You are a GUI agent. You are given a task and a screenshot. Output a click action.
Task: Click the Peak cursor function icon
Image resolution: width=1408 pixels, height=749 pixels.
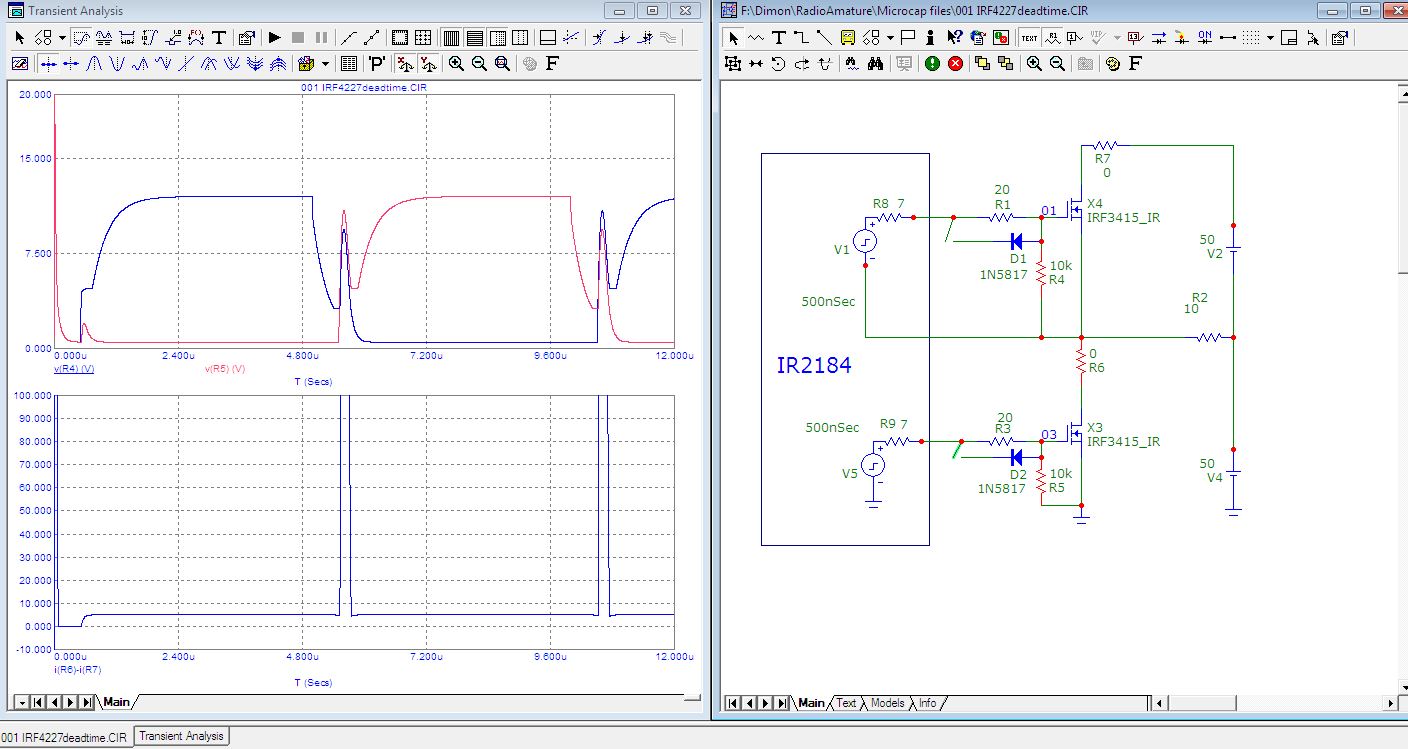(x=95, y=63)
